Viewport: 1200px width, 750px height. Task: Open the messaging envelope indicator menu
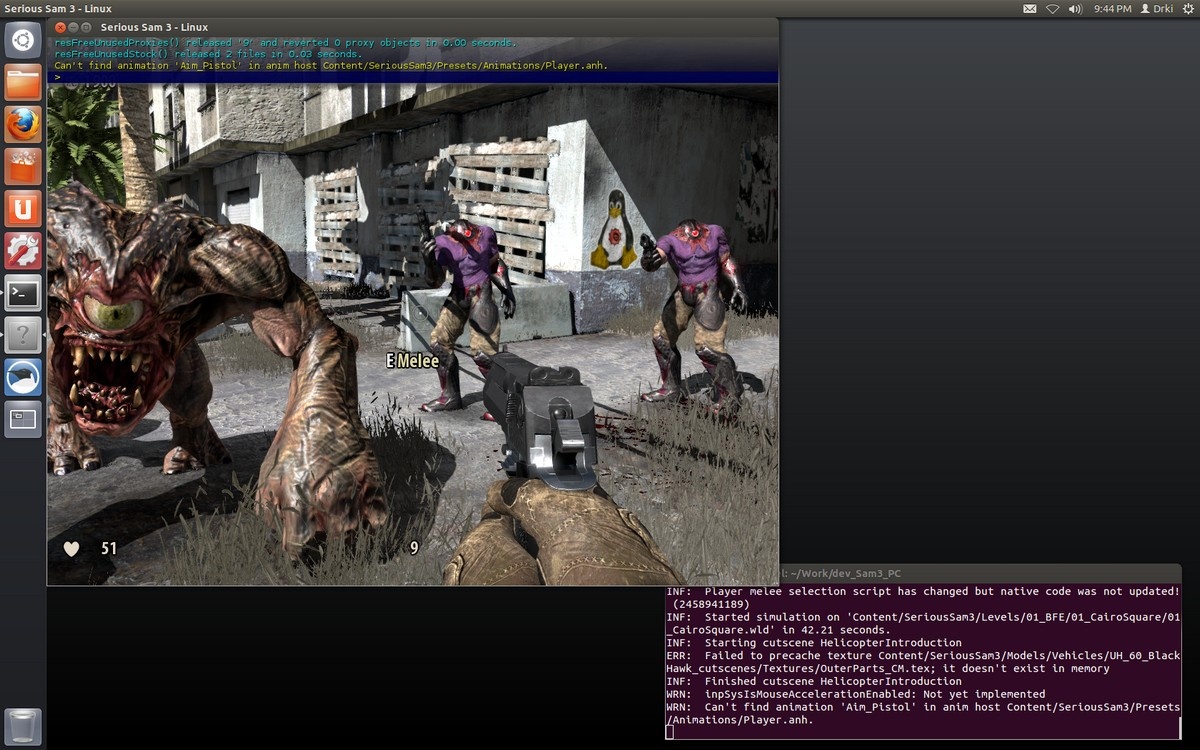pyautogui.click(x=1030, y=9)
